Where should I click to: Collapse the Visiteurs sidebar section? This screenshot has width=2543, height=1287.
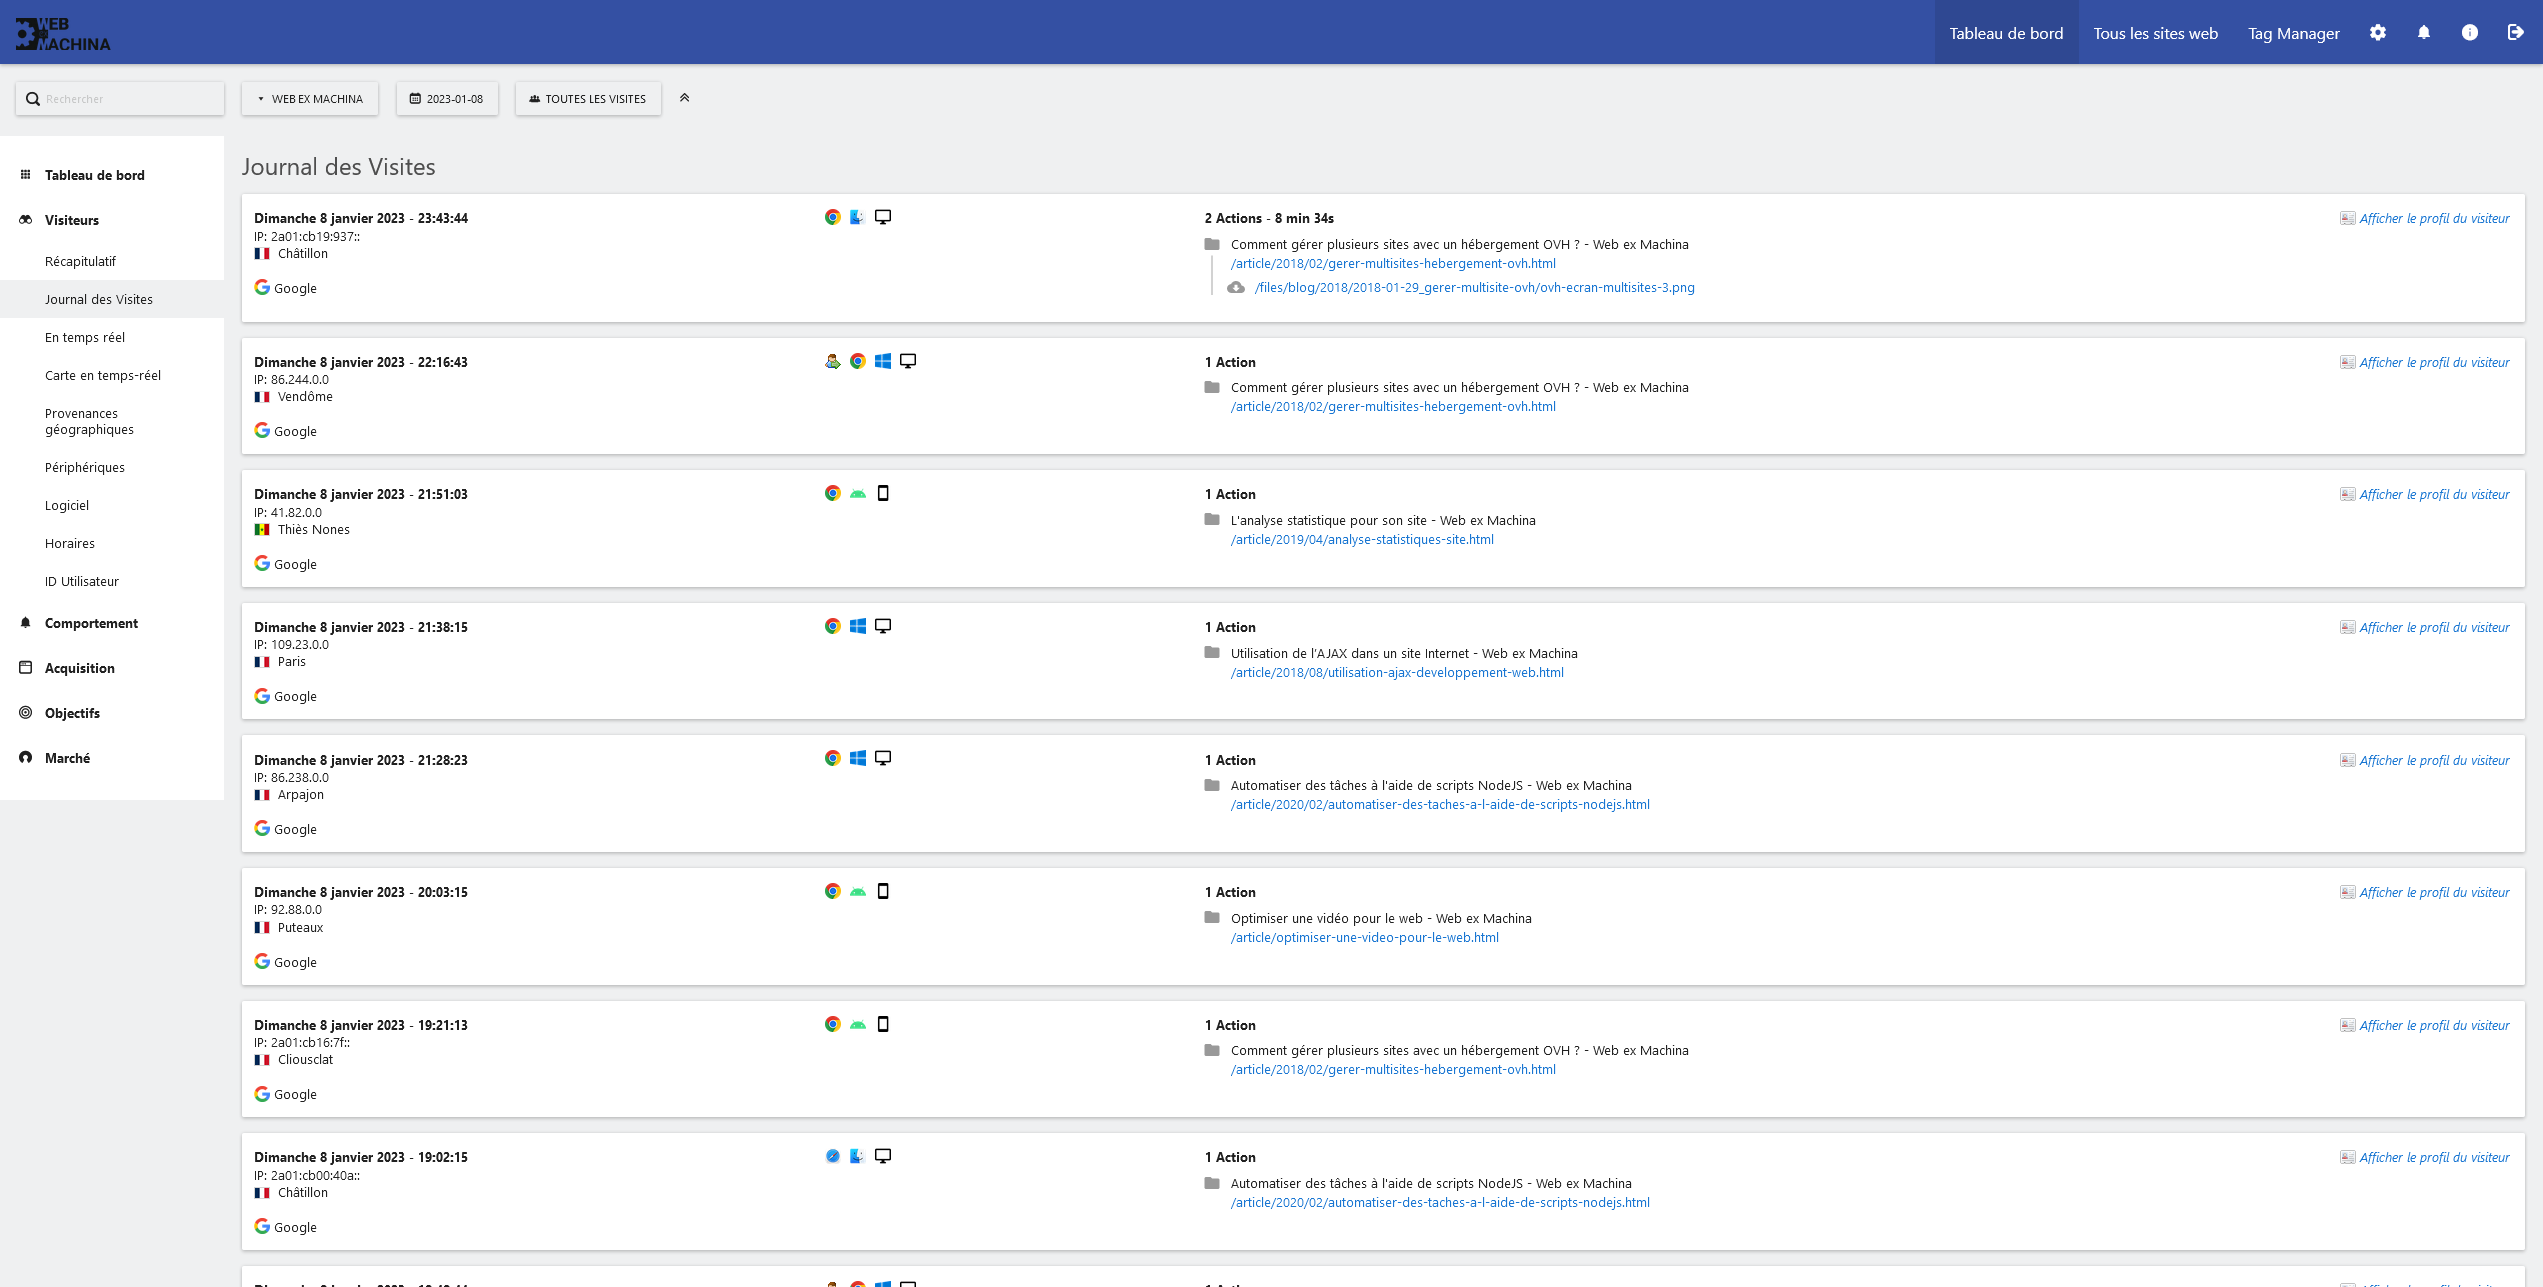pyautogui.click(x=72, y=220)
